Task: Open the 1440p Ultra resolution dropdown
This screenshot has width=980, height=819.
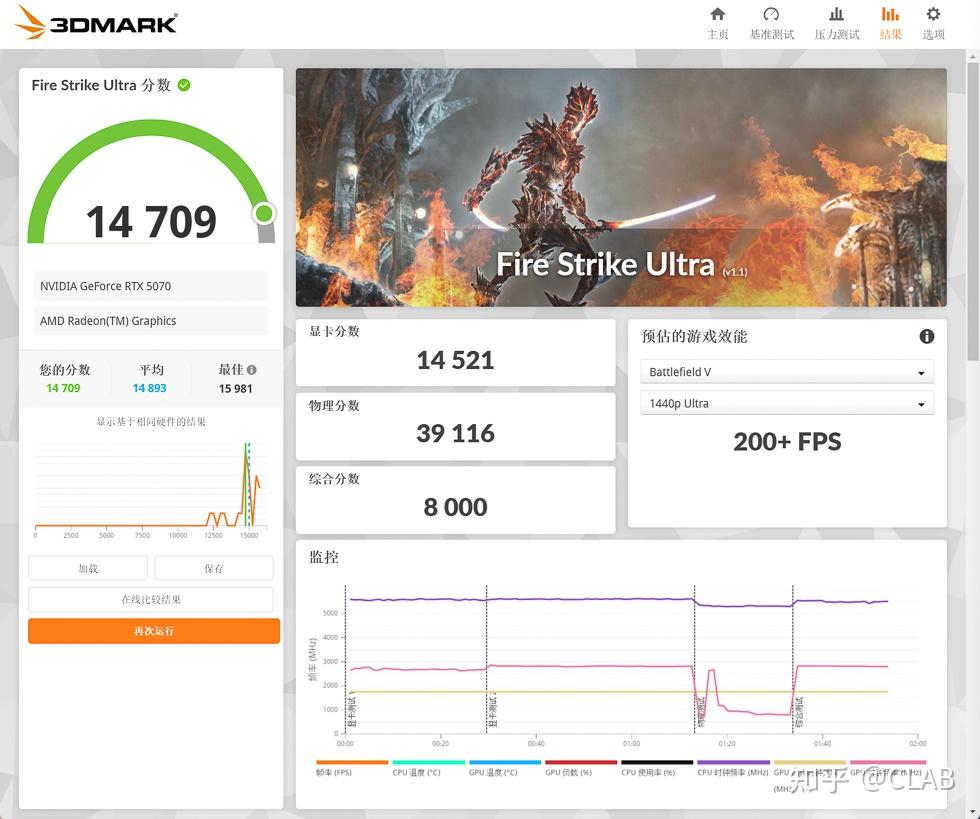Action: pos(787,403)
